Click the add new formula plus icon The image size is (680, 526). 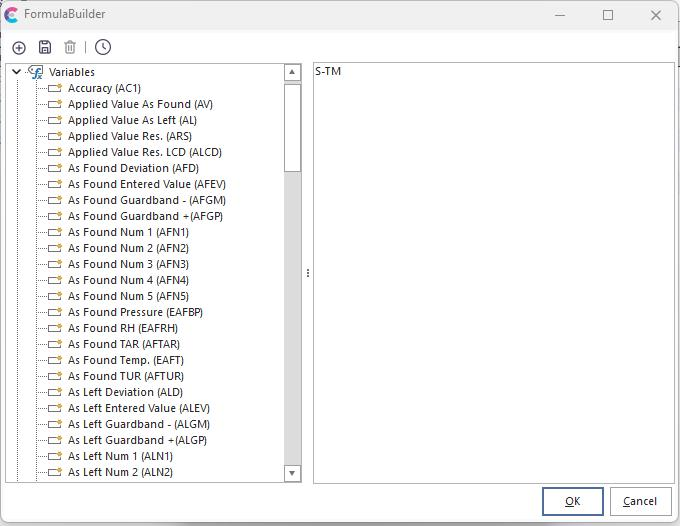(19, 47)
